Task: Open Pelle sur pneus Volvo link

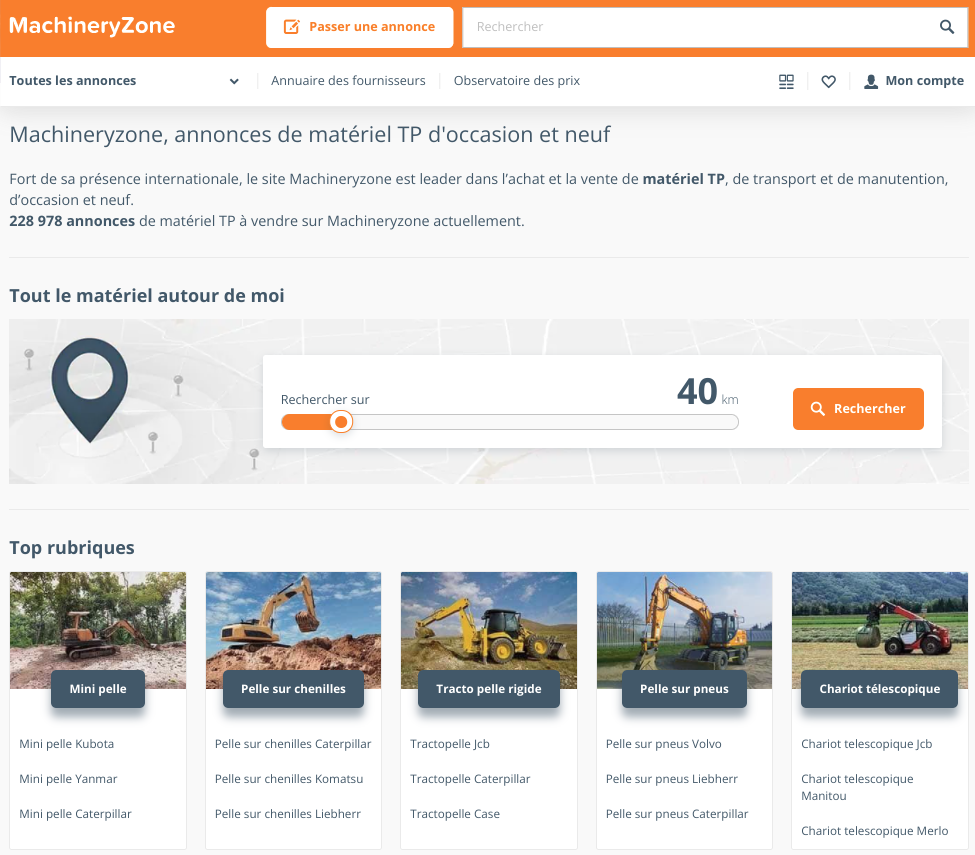Action: click(x=663, y=744)
